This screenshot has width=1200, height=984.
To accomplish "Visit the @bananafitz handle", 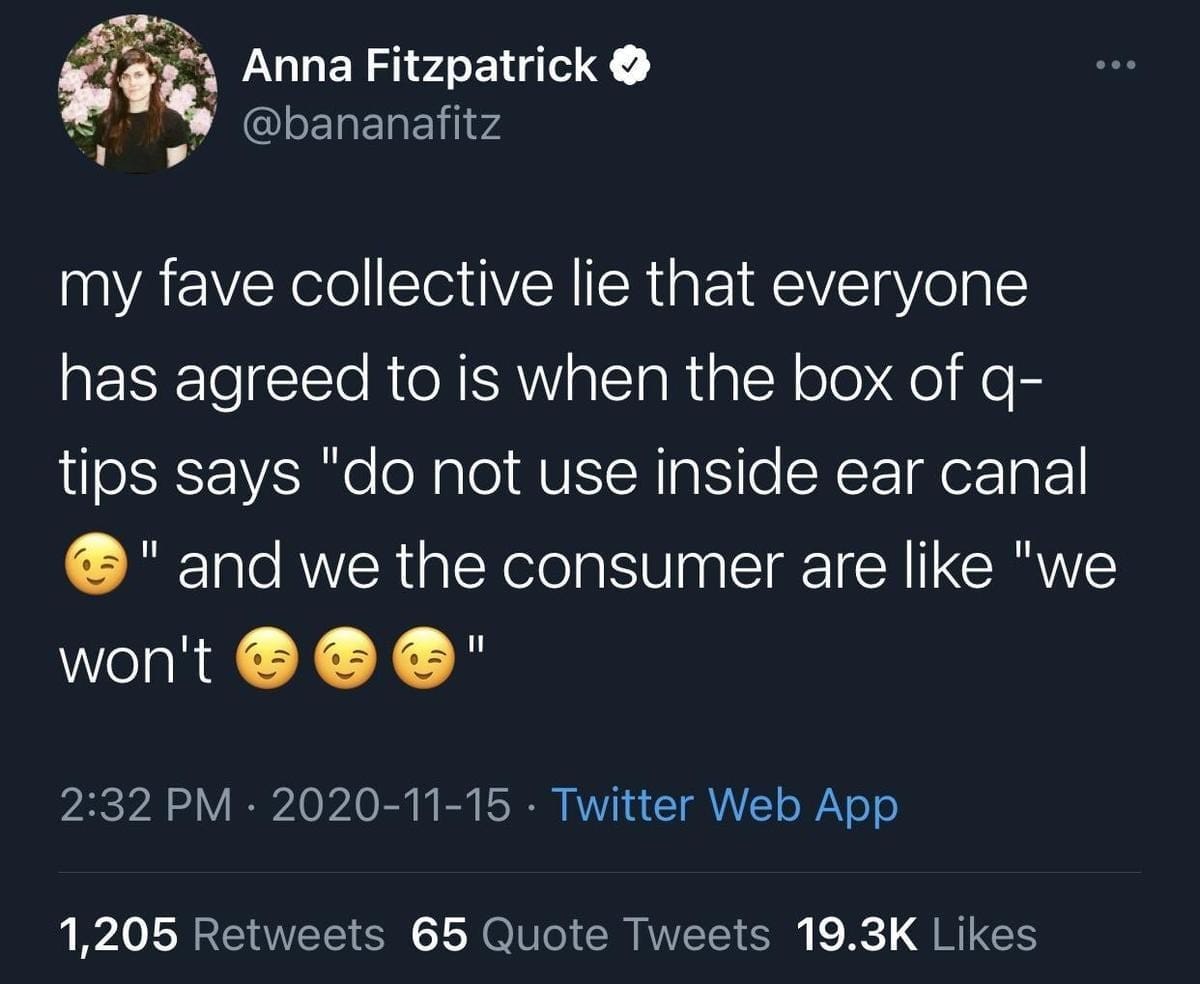I will 371,124.
